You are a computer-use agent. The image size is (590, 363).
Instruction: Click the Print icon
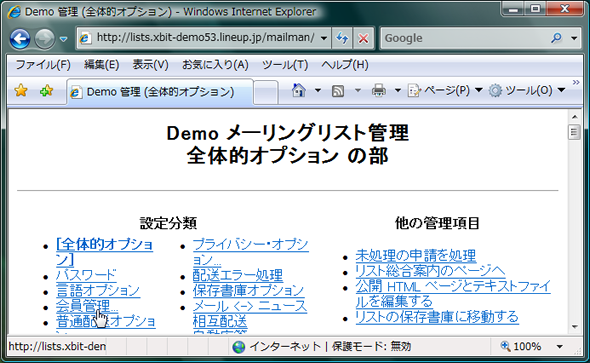(379, 91)
